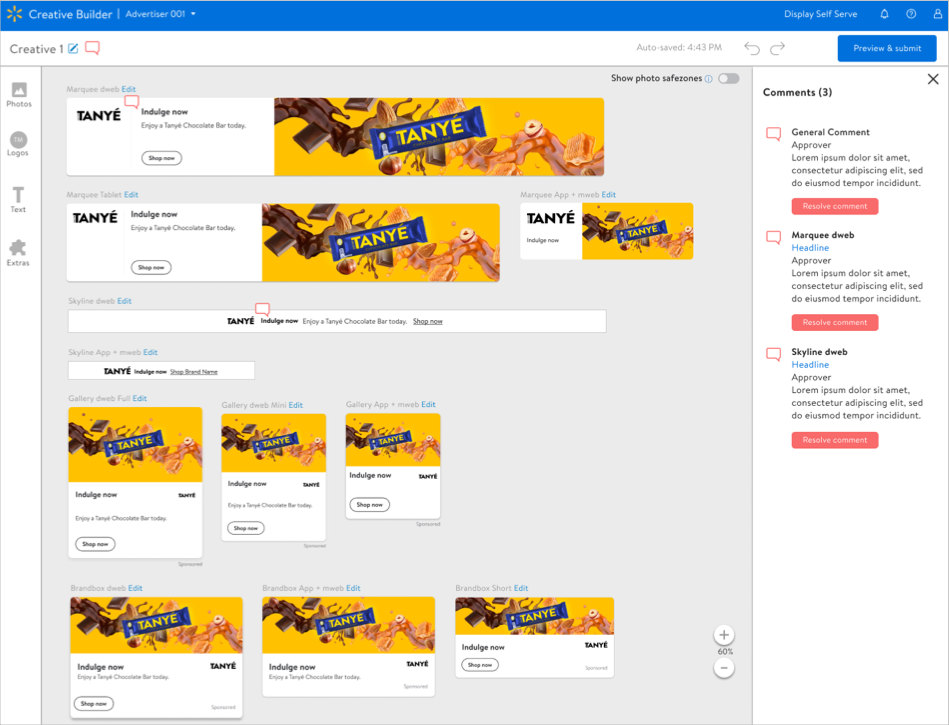This screenshot has width=949, height=725.
Task: Zoom out with the minus button
Action: [724, 668]
